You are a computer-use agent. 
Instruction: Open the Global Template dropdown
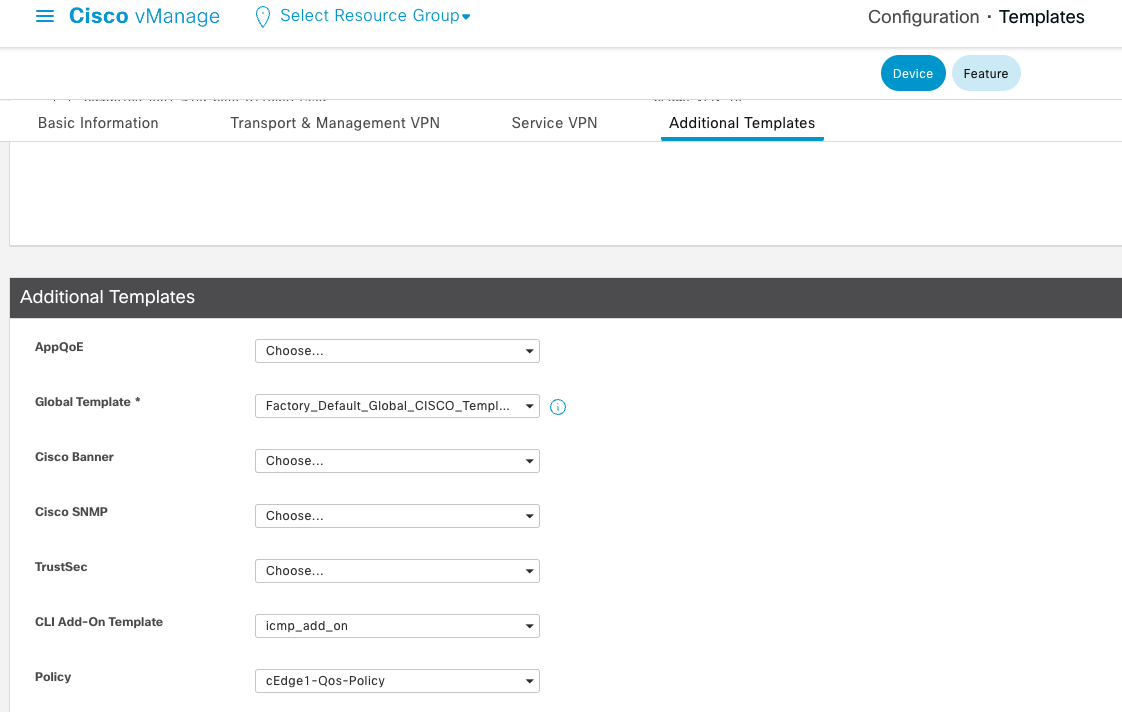pos(397,406)
